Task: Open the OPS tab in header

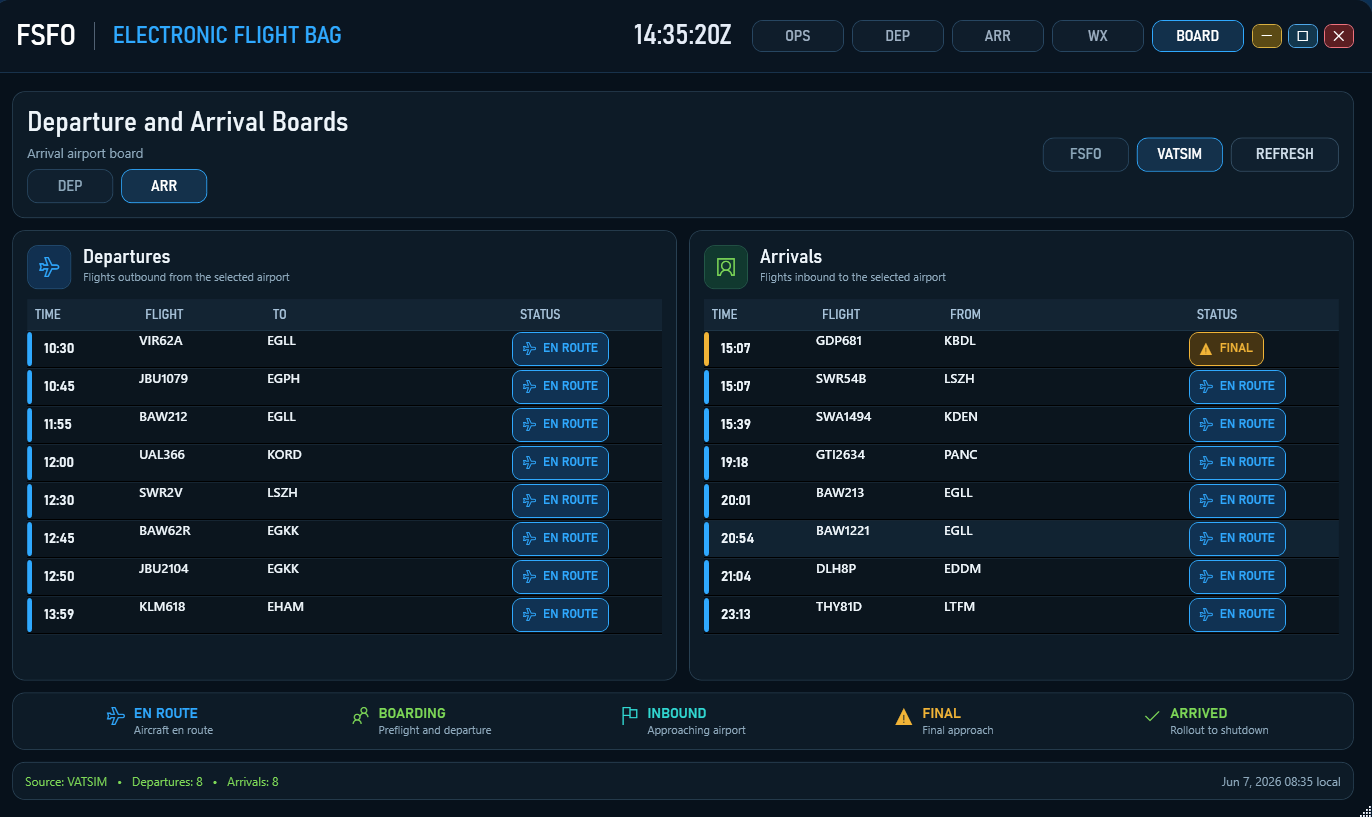Action: [x=798, y=36]
